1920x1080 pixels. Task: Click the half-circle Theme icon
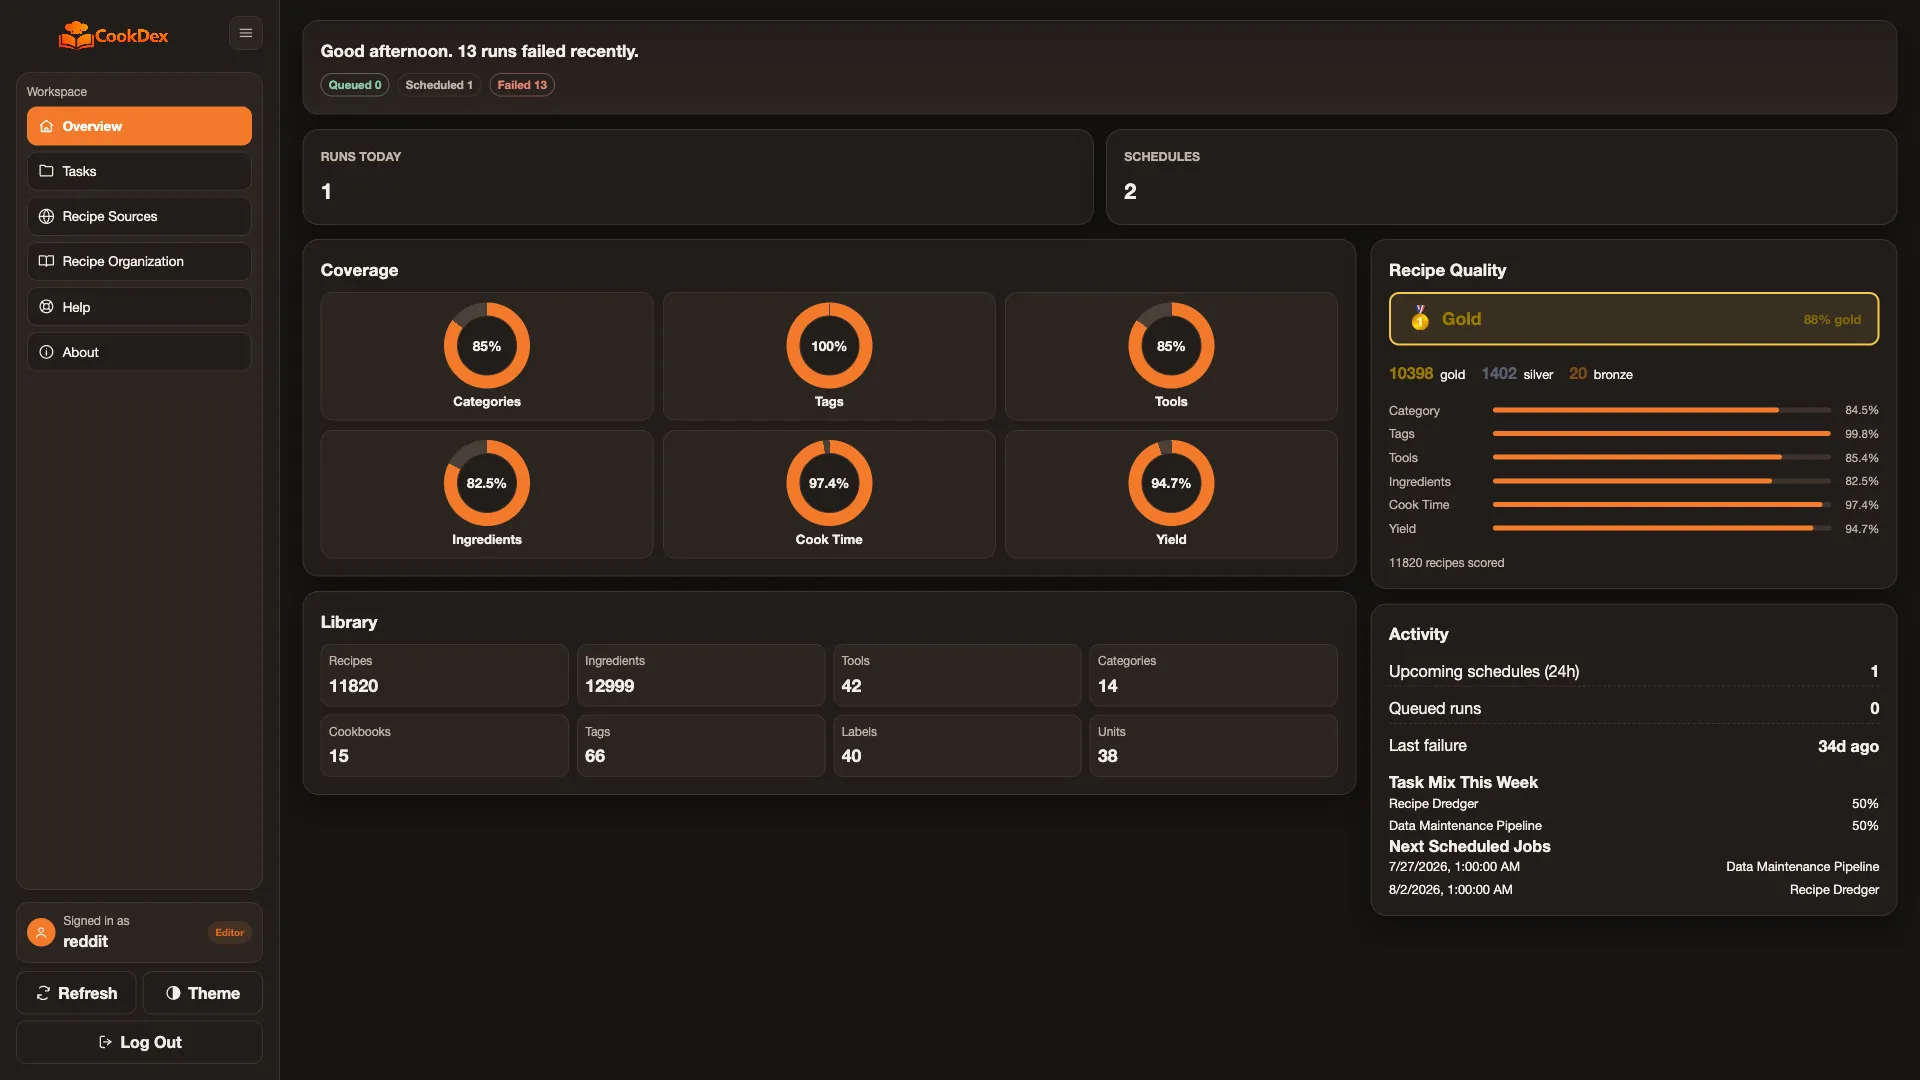point(173,993)
